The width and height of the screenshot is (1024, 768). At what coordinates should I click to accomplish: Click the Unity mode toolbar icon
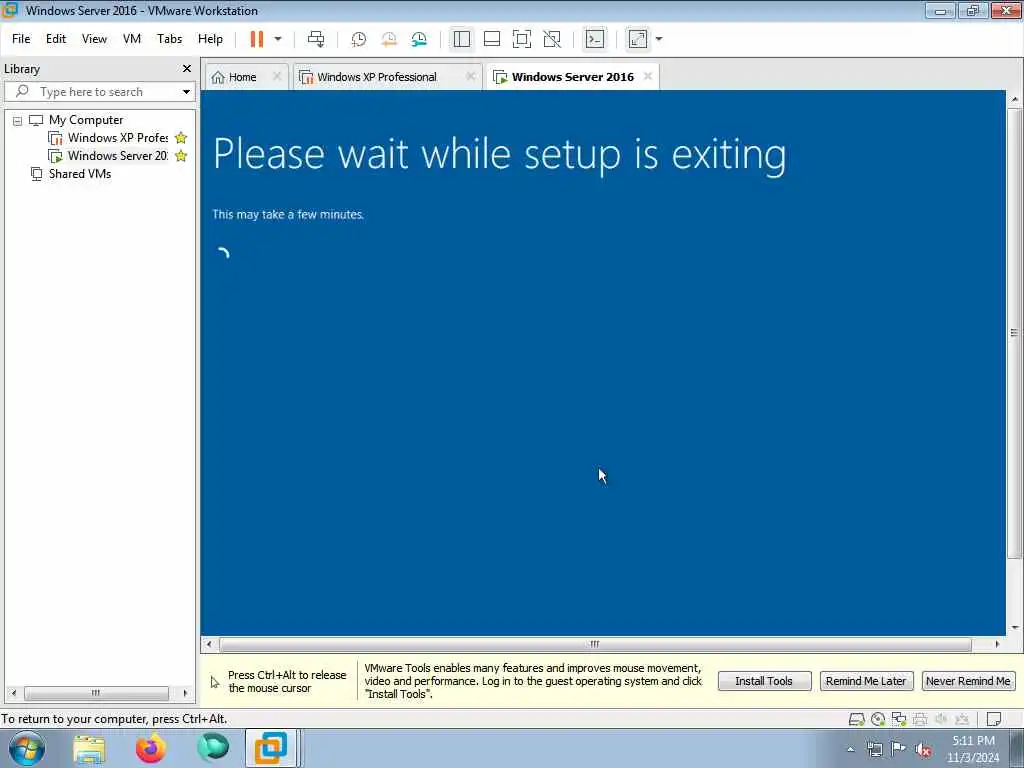pos(552,39)
